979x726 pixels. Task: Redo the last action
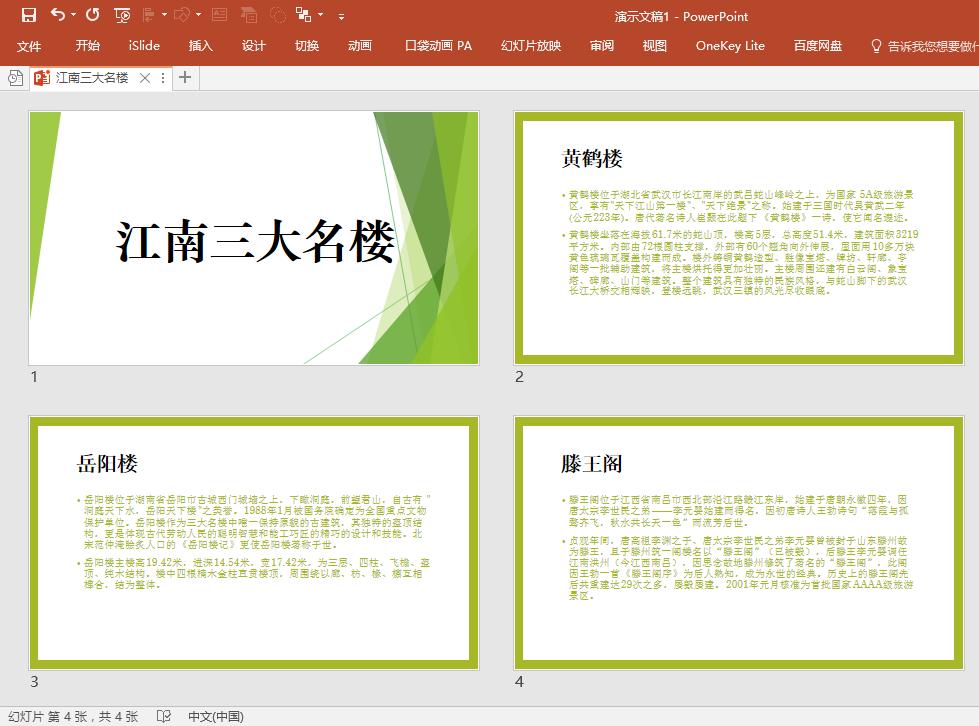click(92, 15)
